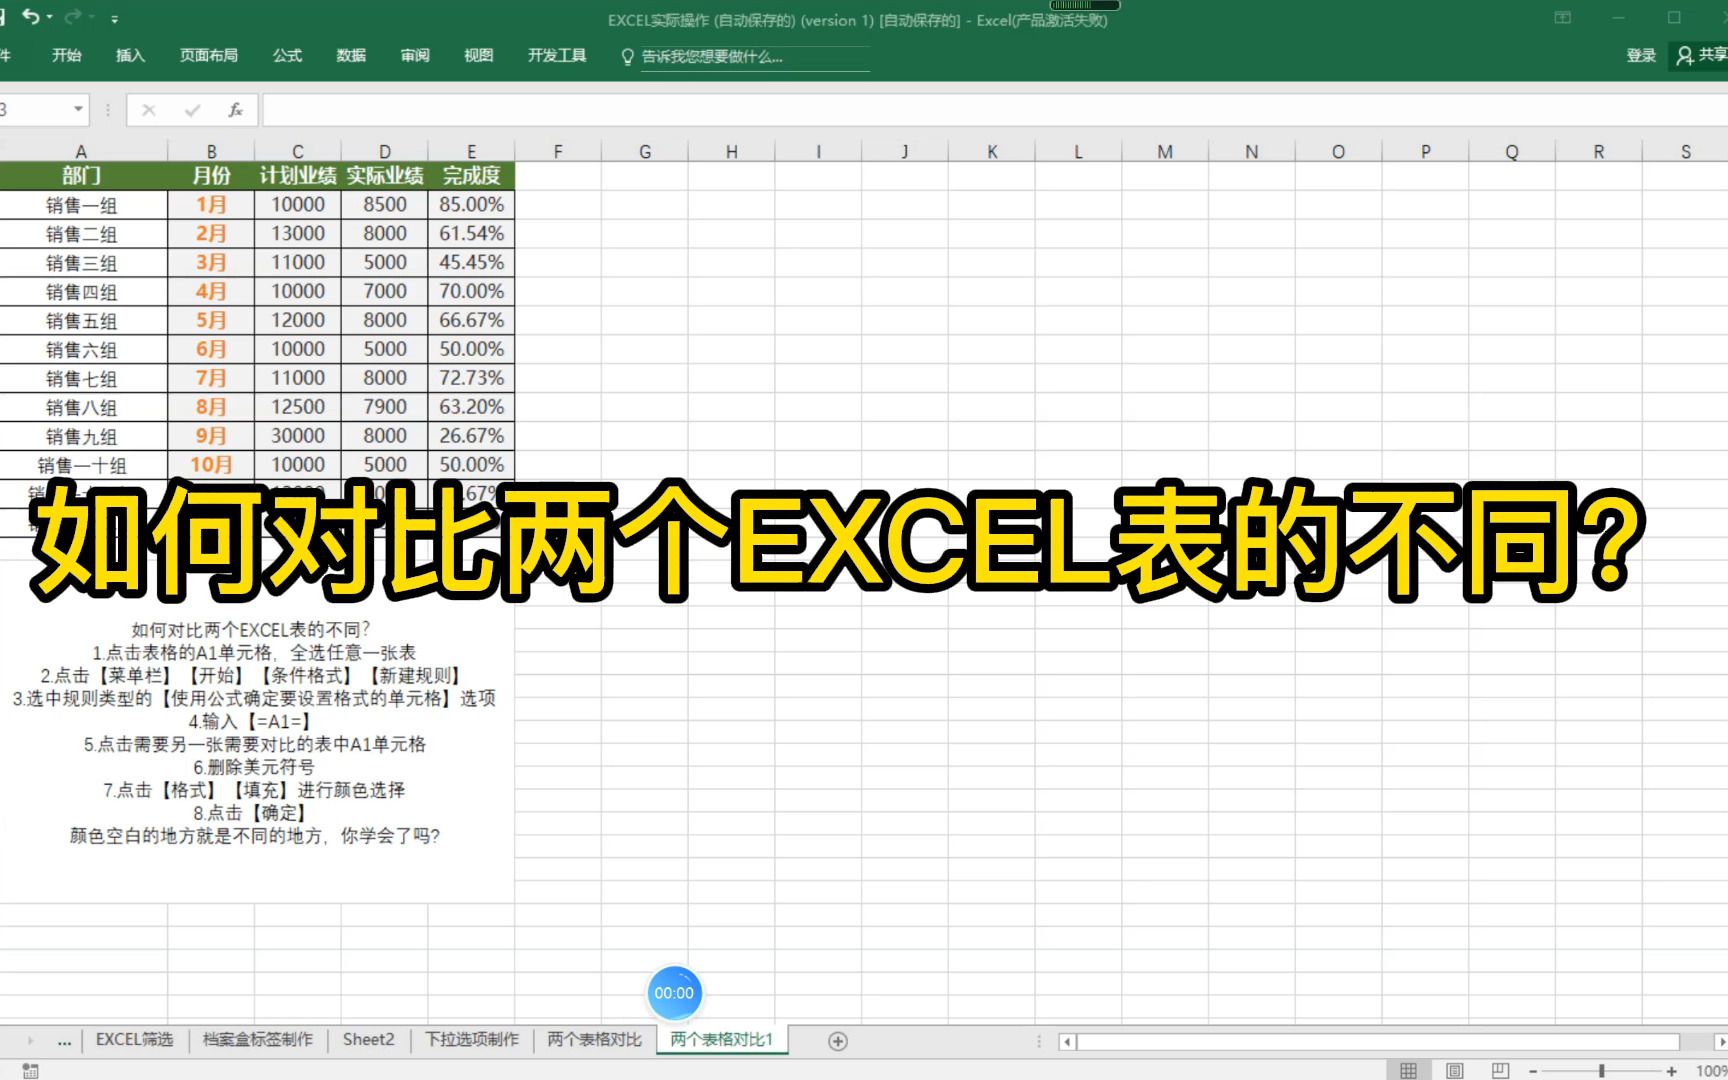Click the sheet tab ellipsis for more sheets
1728x1080 pixels.
pyautogui.click(x=64, y=1041)
